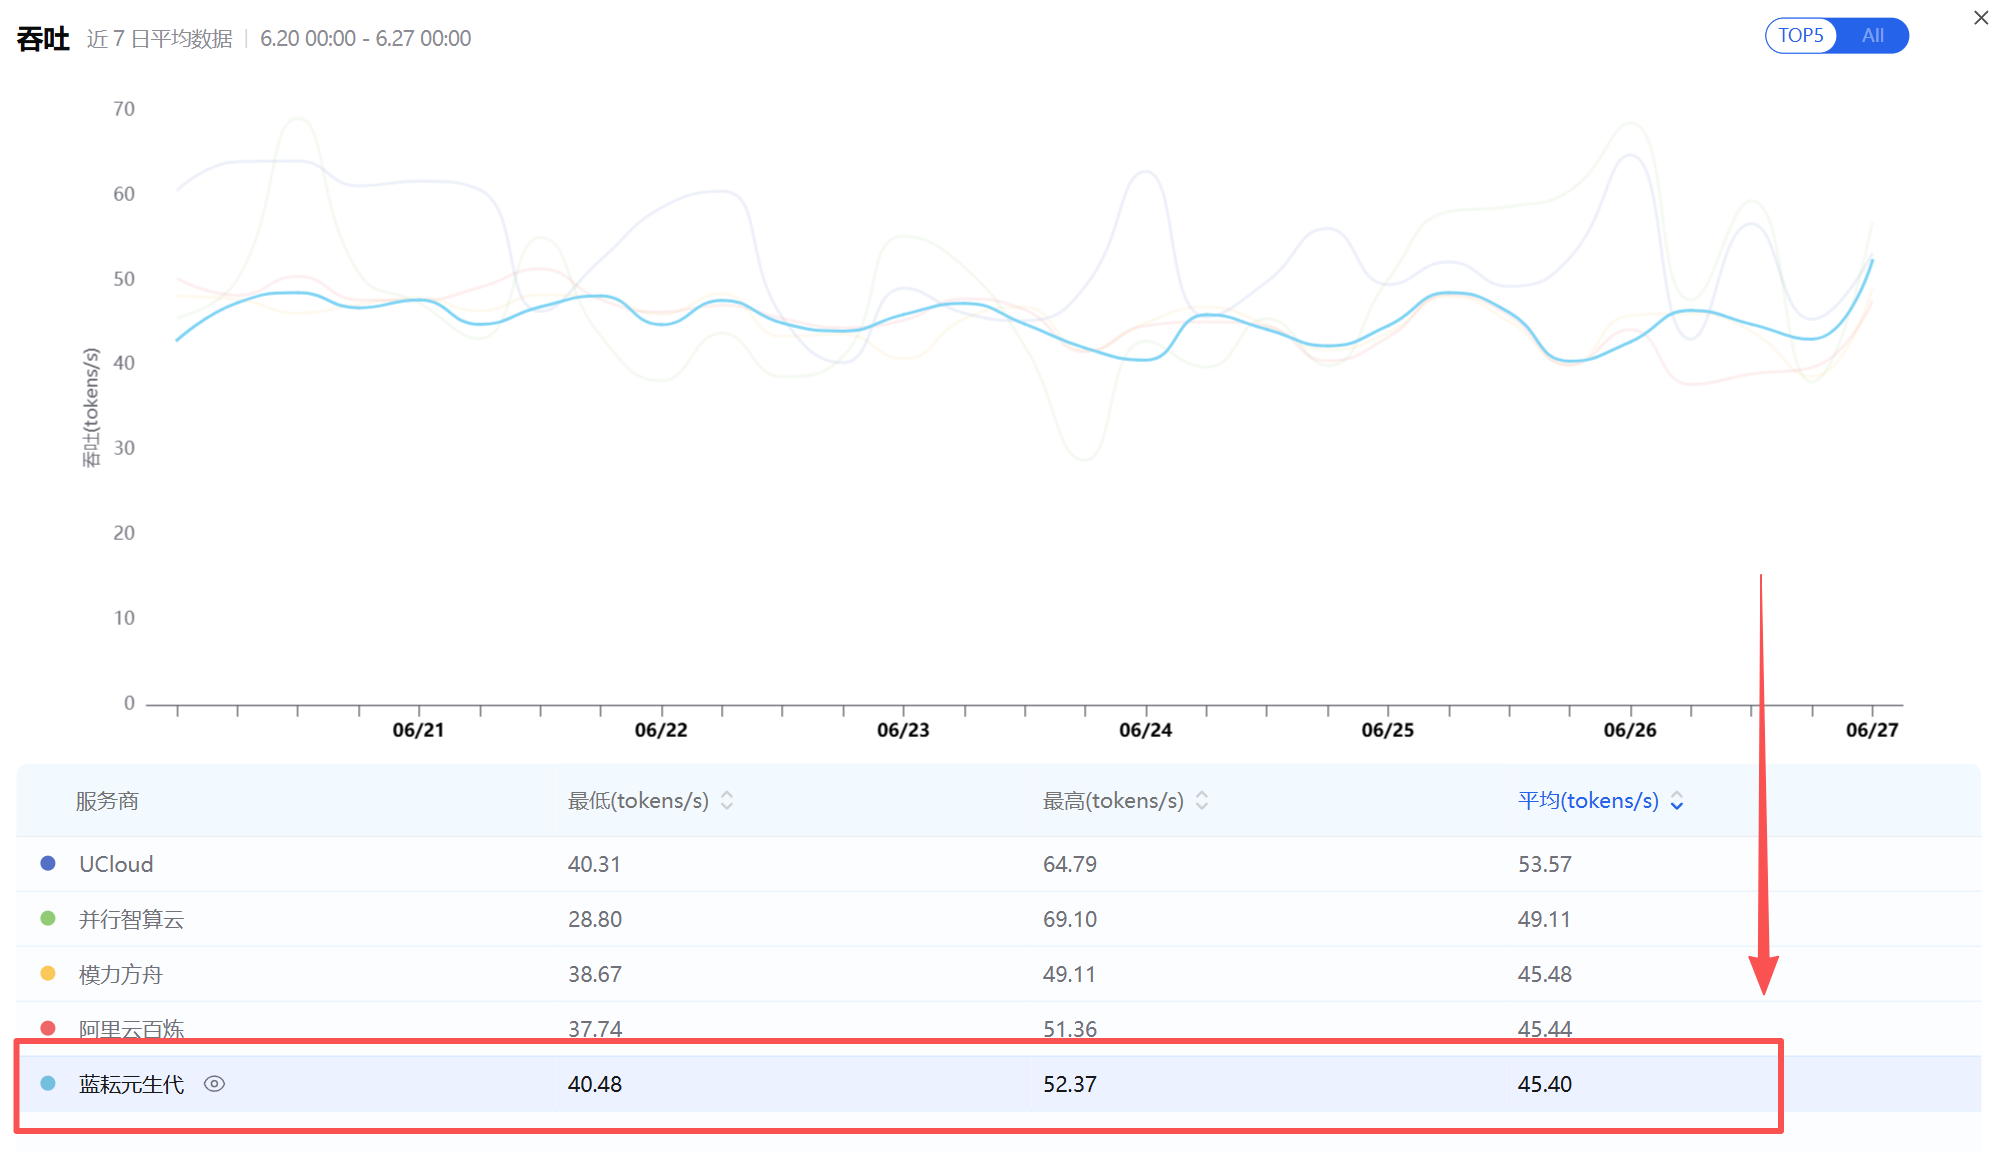Click the 最低(tokens/s) column header
The width and height of the screenshot is (2010, 1152).
click(x=638, y=801)
